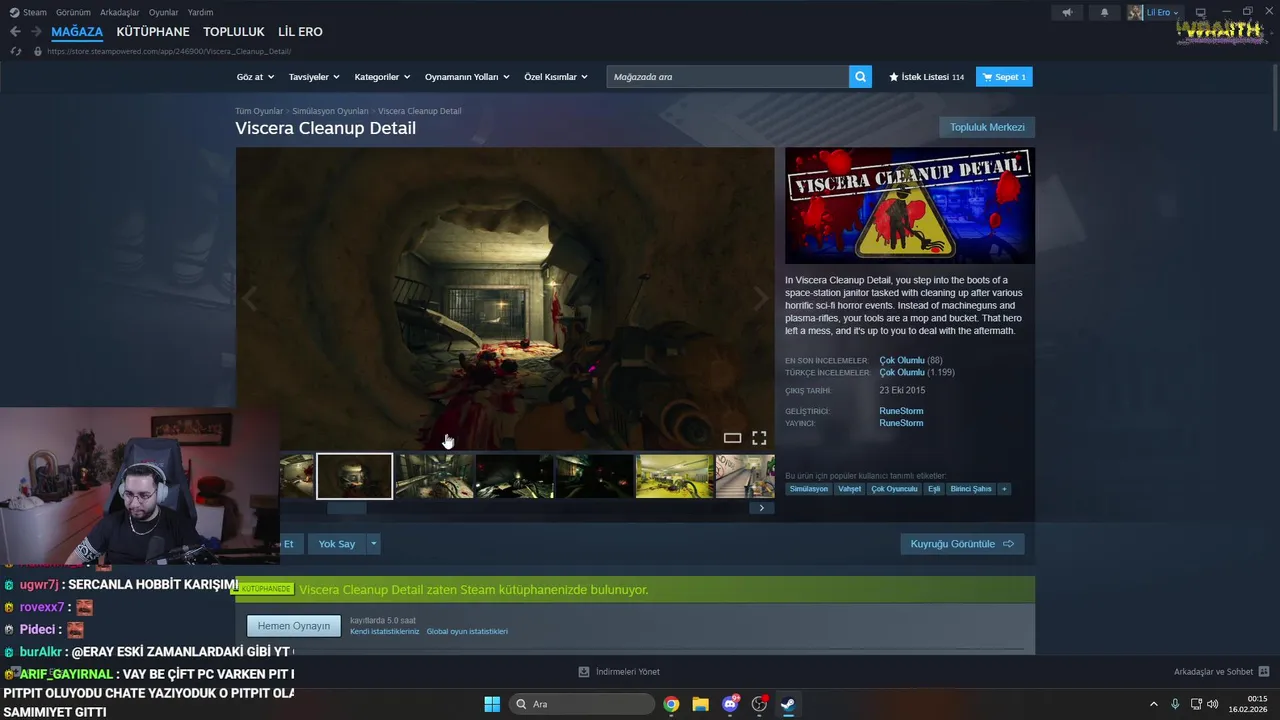This screenshot has width=1280, height=720.
Task: Open Friends and Chat icon
Action: coord(1263,672)
